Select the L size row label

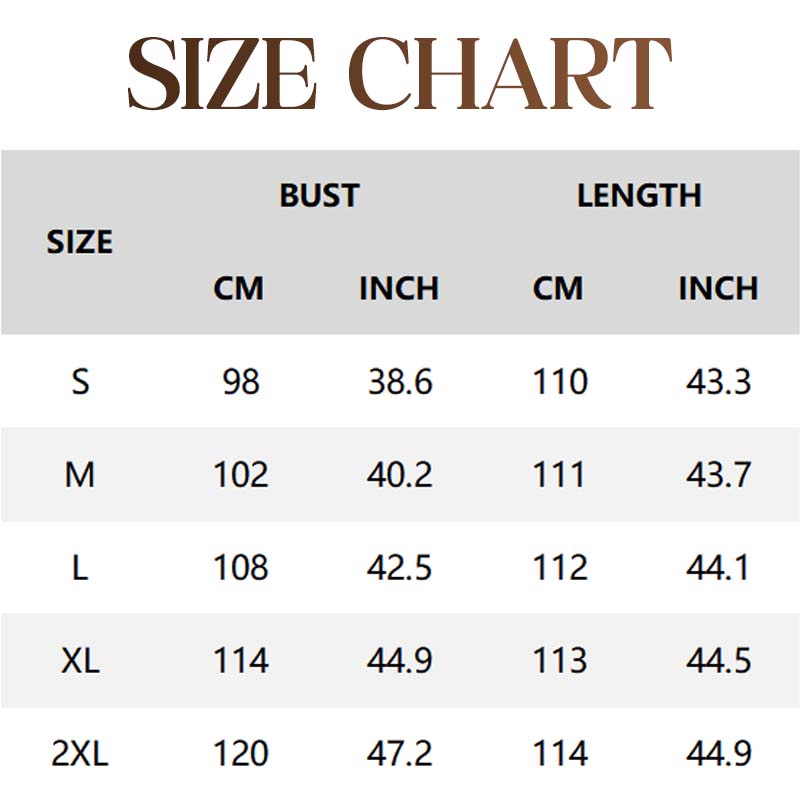(x=80, y=567)
